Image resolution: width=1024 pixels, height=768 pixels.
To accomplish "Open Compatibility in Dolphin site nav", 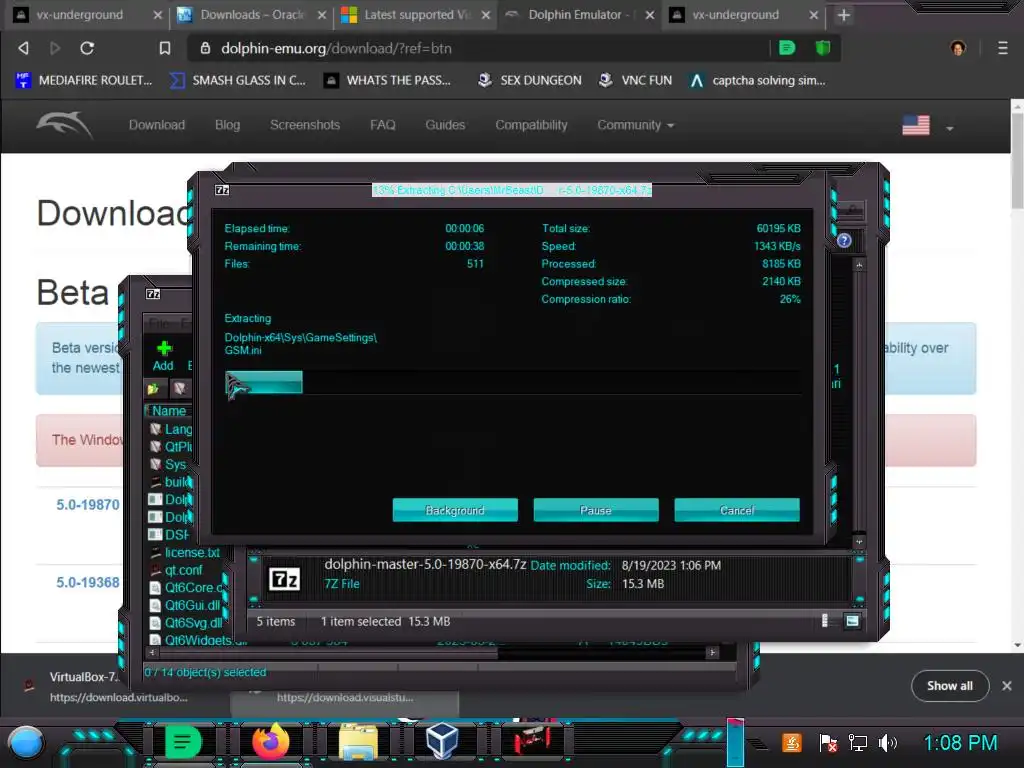I will [x=531, y=125].
